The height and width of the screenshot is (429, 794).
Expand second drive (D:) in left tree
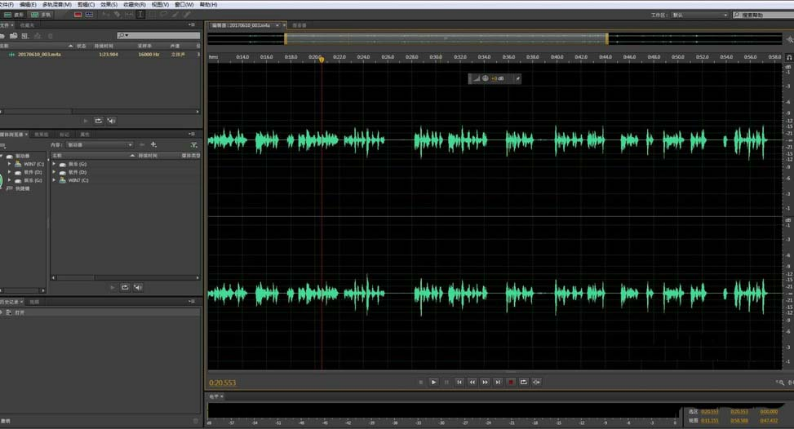(x=10, y=172)
